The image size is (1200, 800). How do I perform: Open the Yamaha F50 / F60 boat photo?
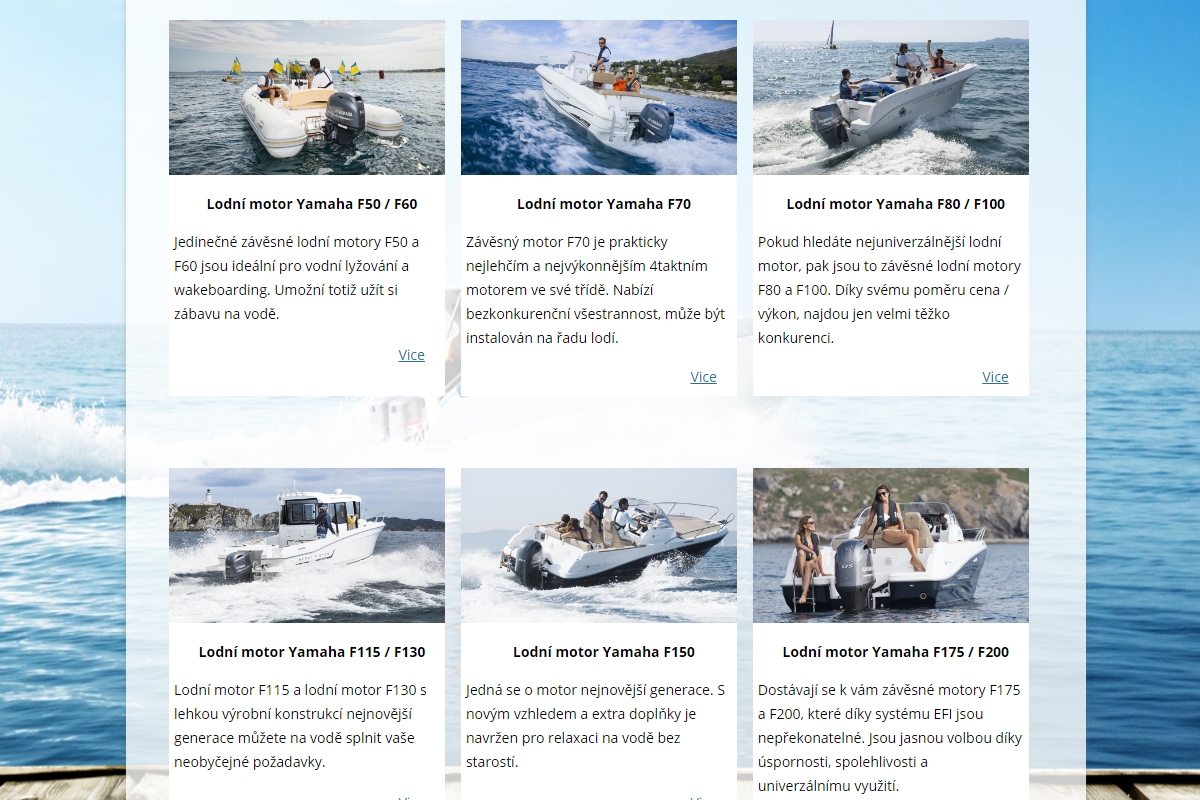tap(307, 97)
